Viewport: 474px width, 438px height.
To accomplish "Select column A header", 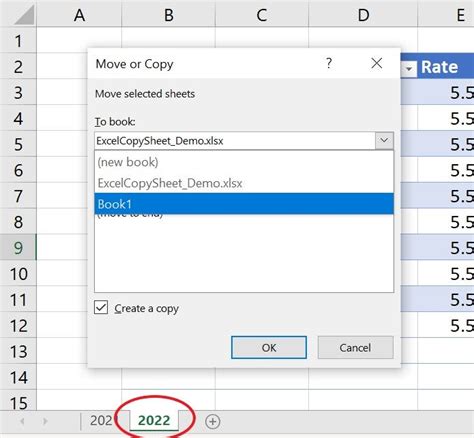I will click(x=79, y=15).
